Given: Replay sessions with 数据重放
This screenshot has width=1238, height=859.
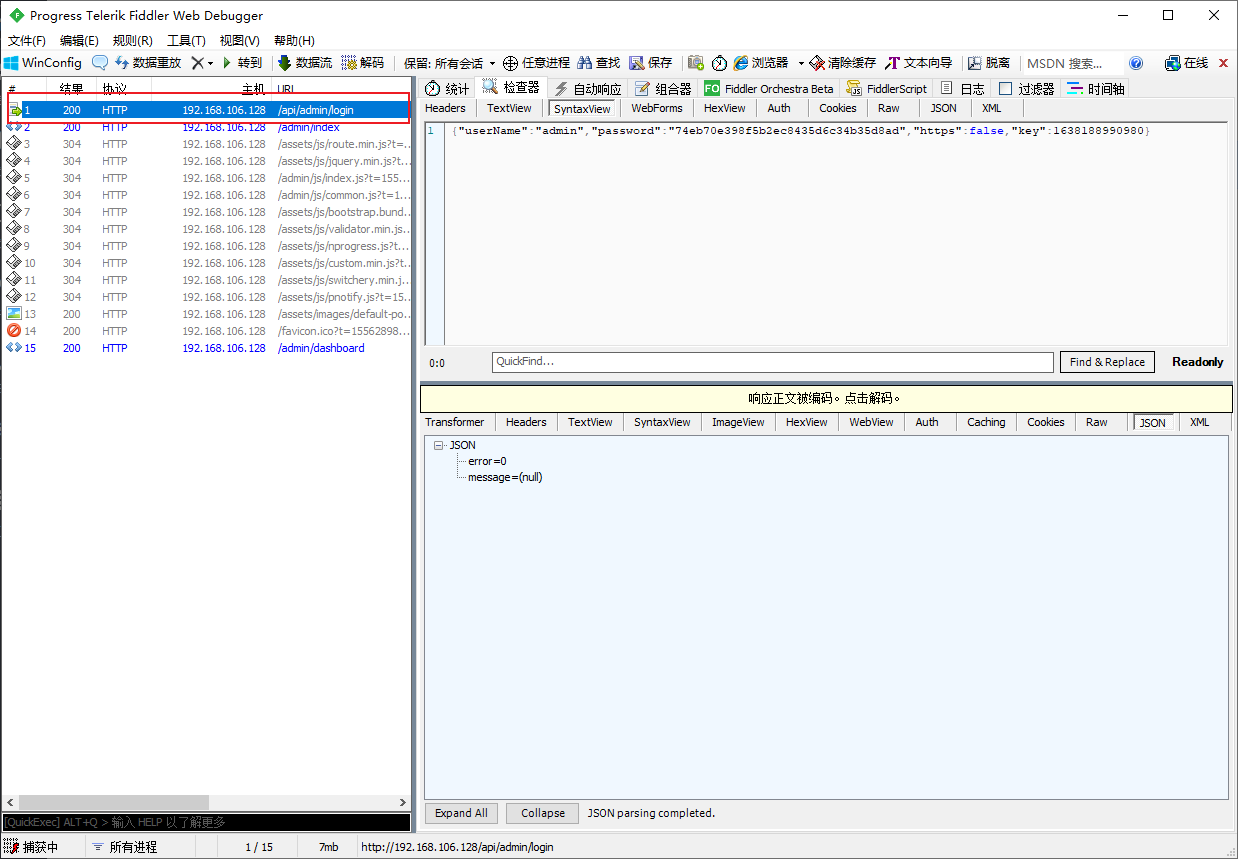Looking at the screenshot, I should (148, 63).
